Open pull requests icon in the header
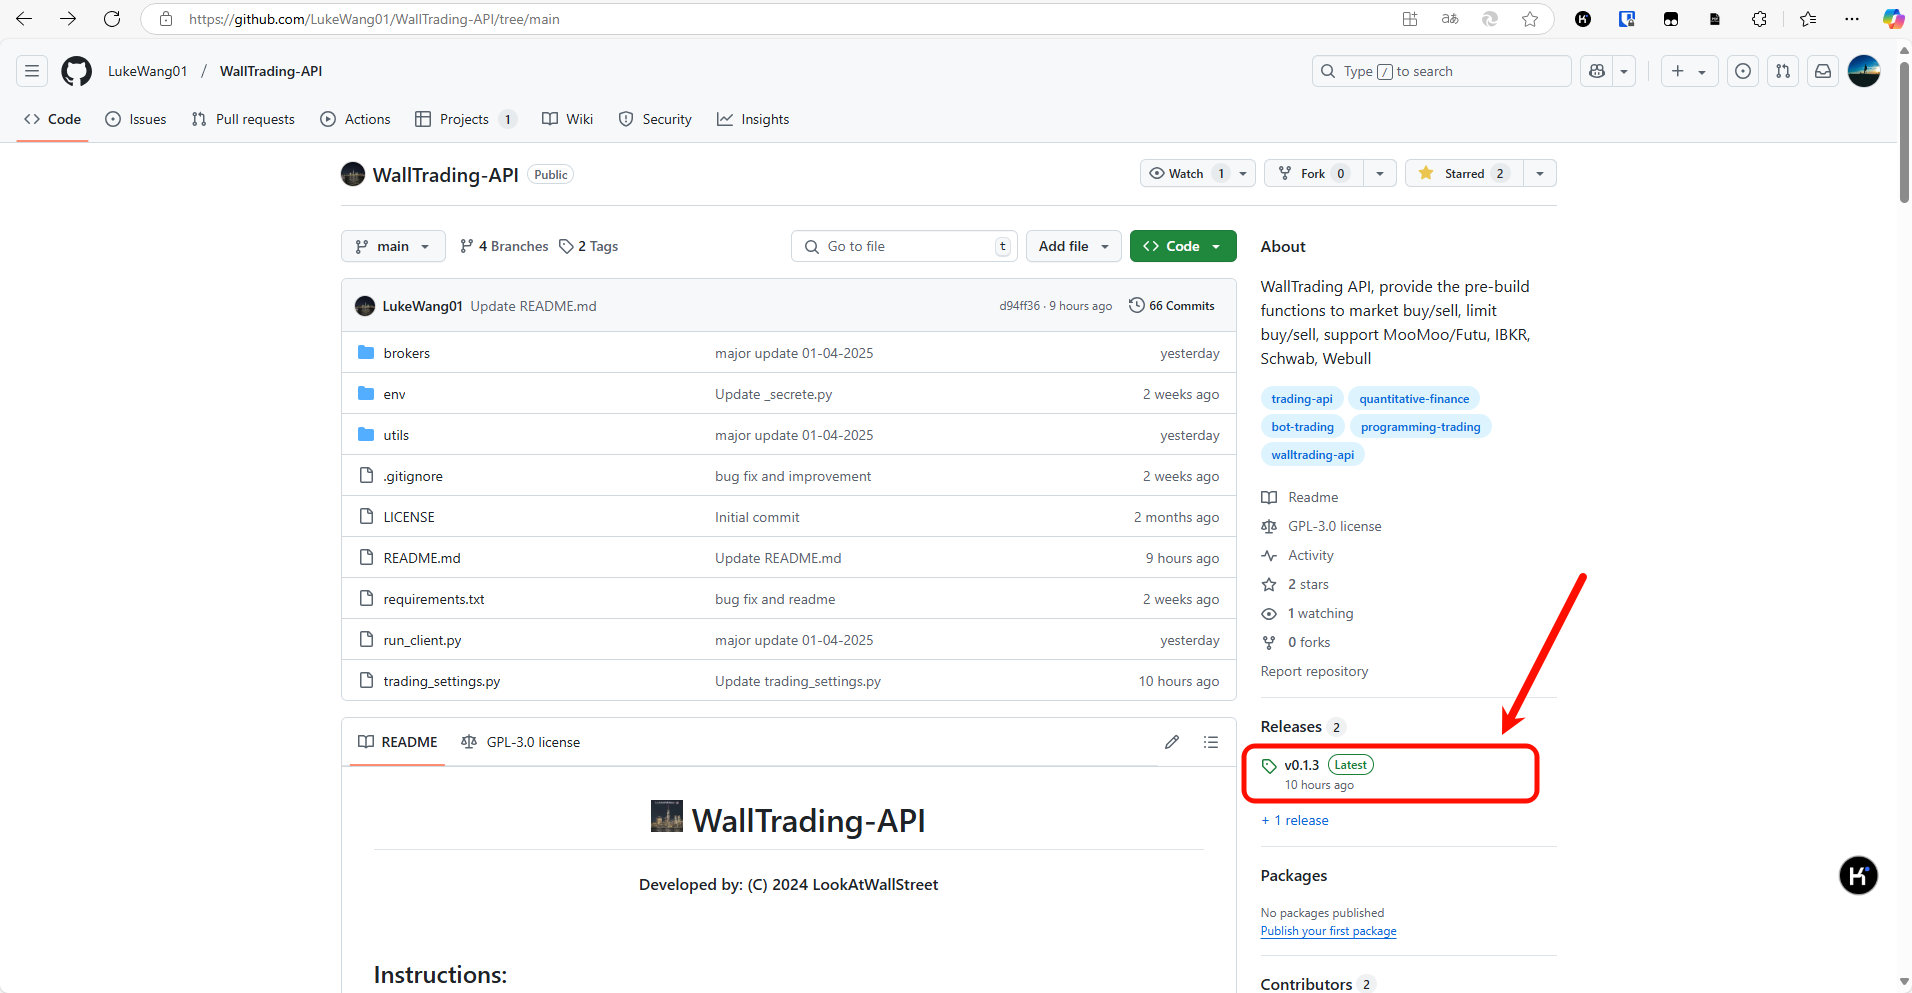This screenshot has width=1912, height=993. [x=1783, y=71]
